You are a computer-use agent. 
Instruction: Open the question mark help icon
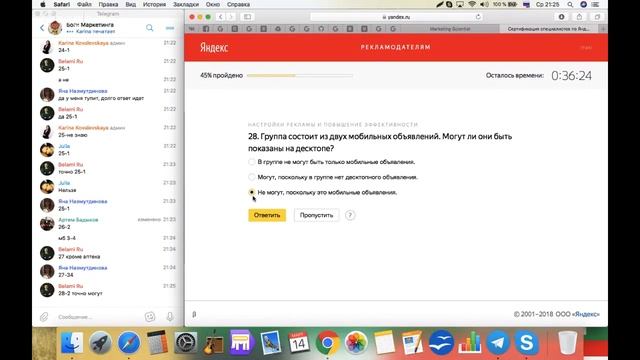(x=350, y=215)
